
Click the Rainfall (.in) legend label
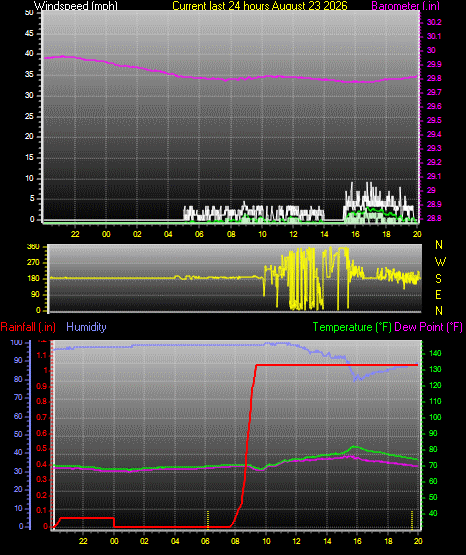(28, 327)
